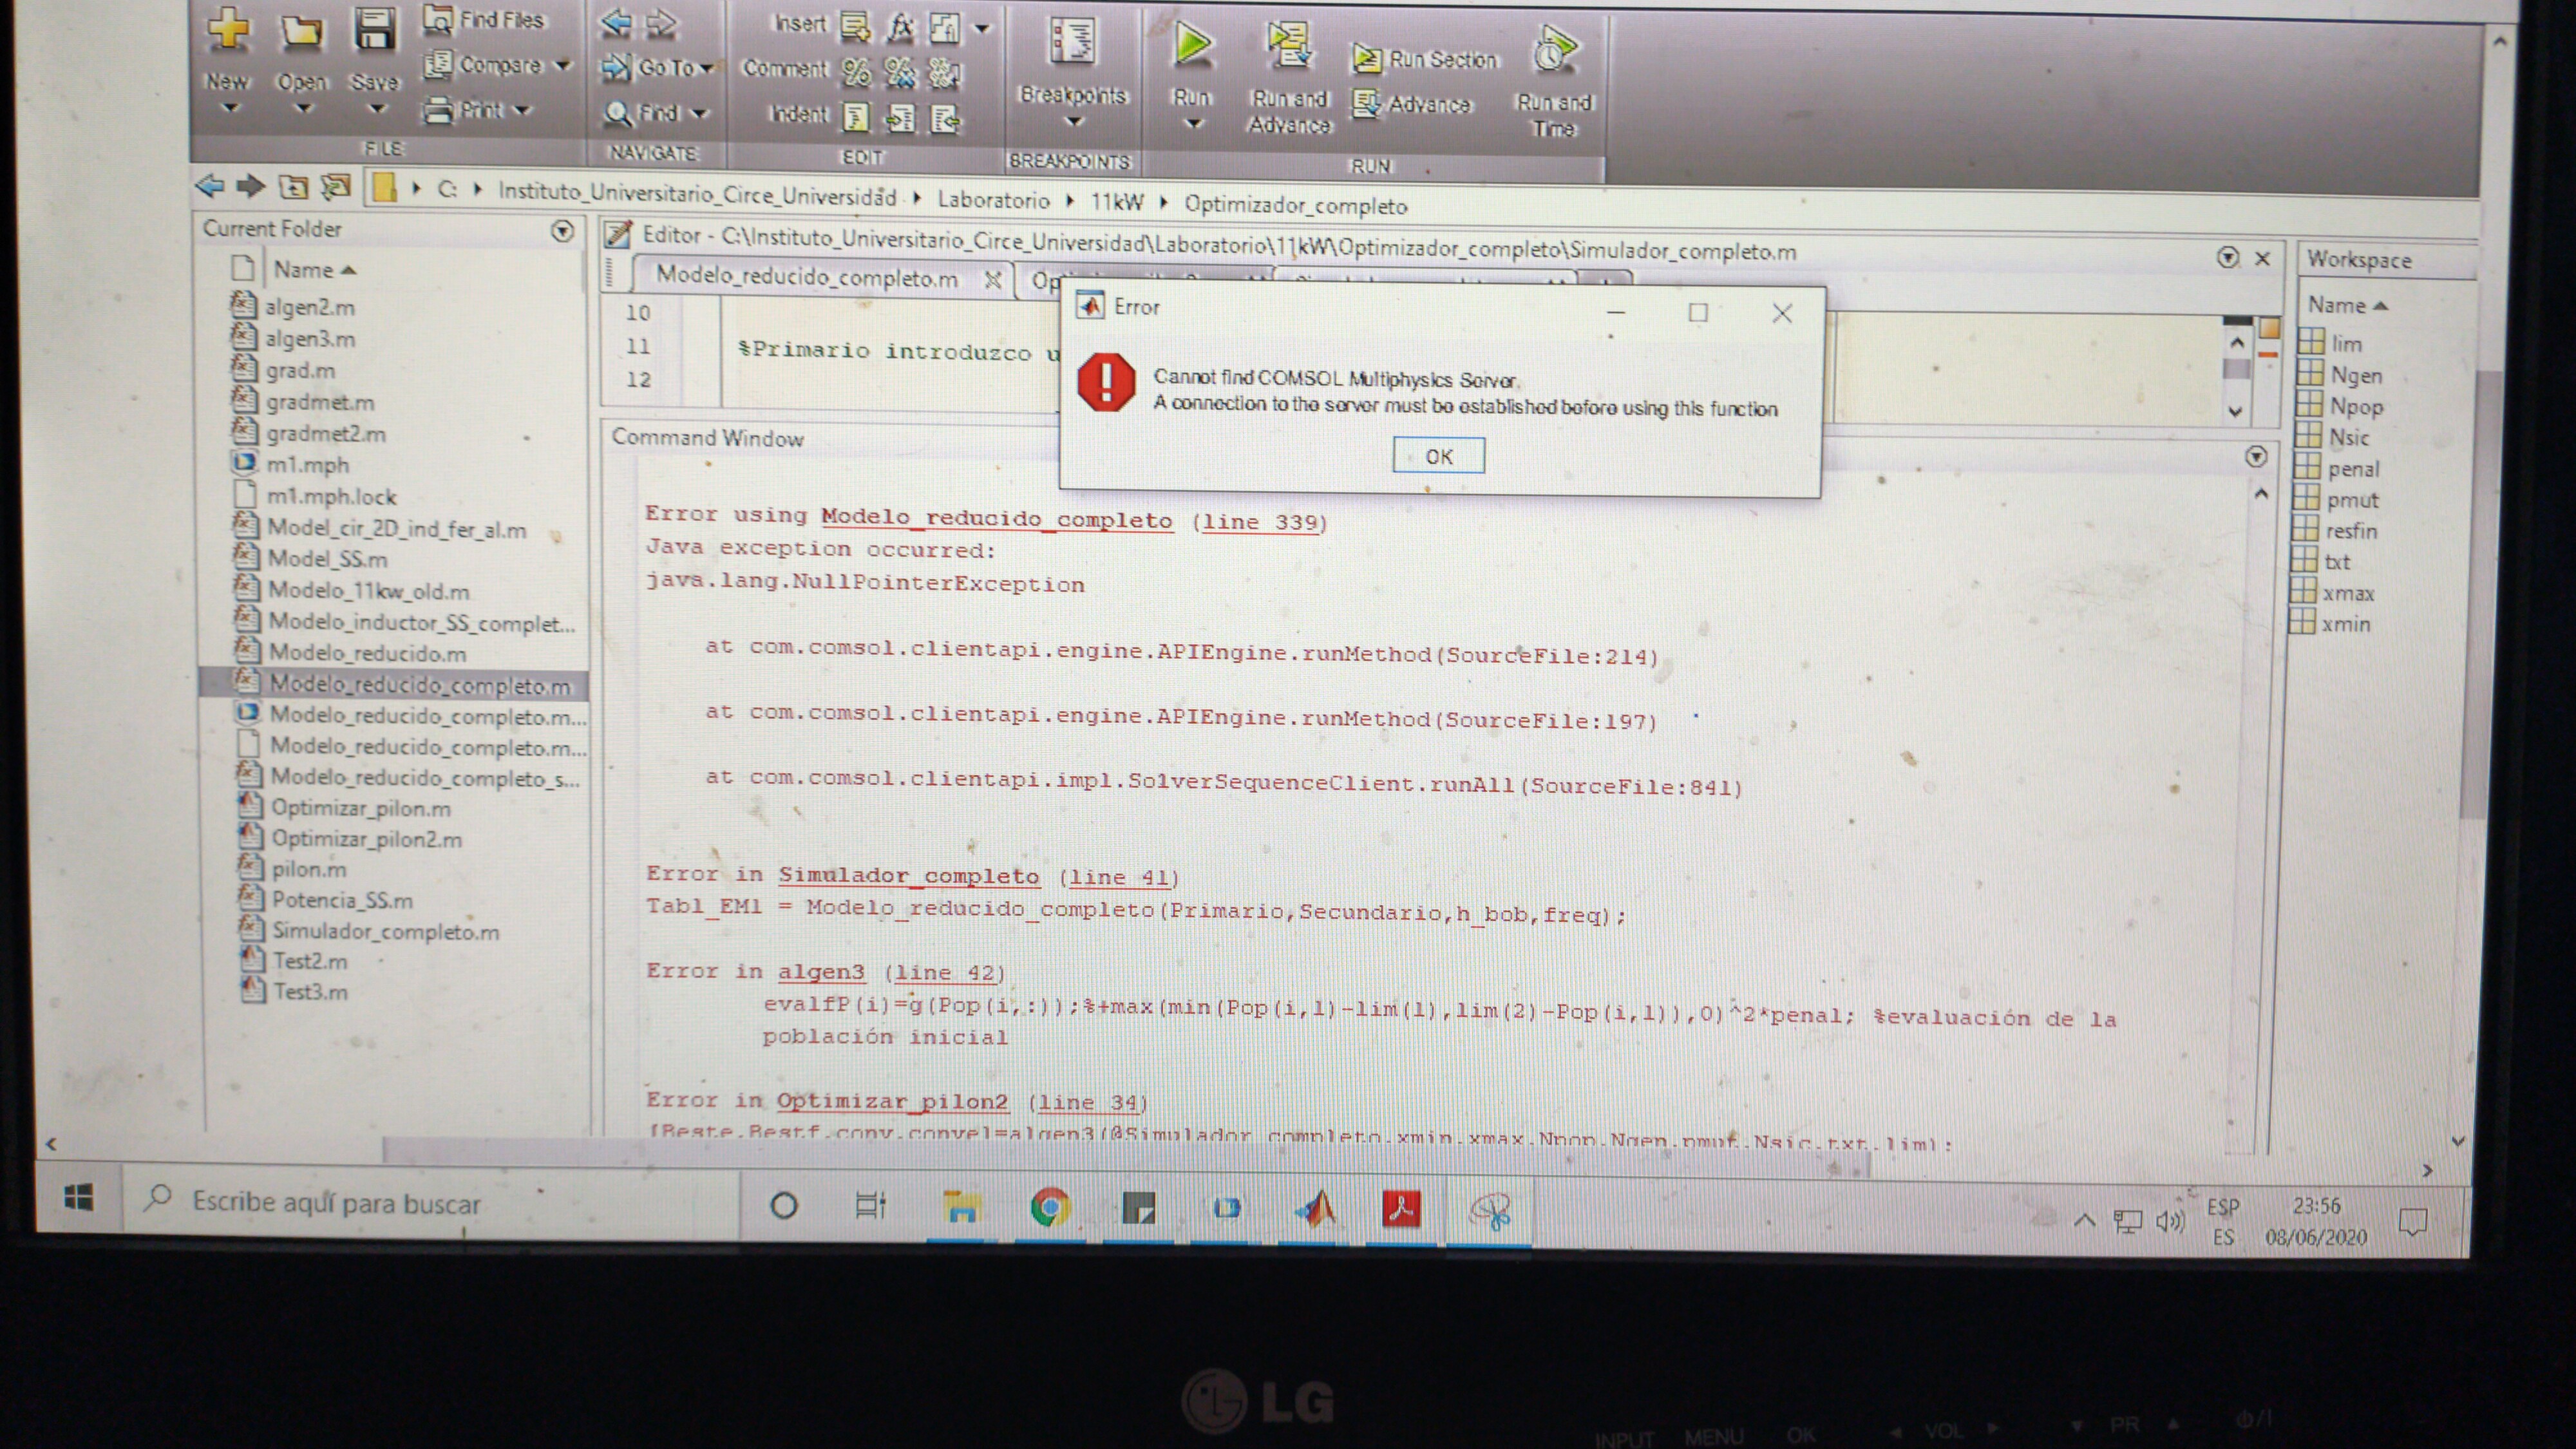Expand the Compare dropdown arrow
The image size is (2576, 1449).
click(x=564, y=66)
